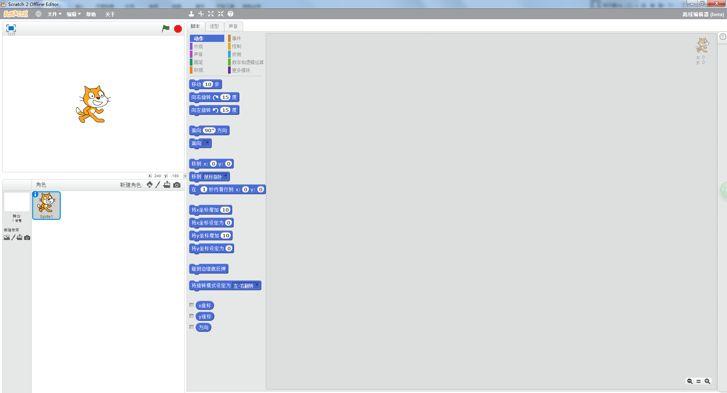727x393 pixels.
Task: Click the Scratch logo
Action: [x=16, y=14]
